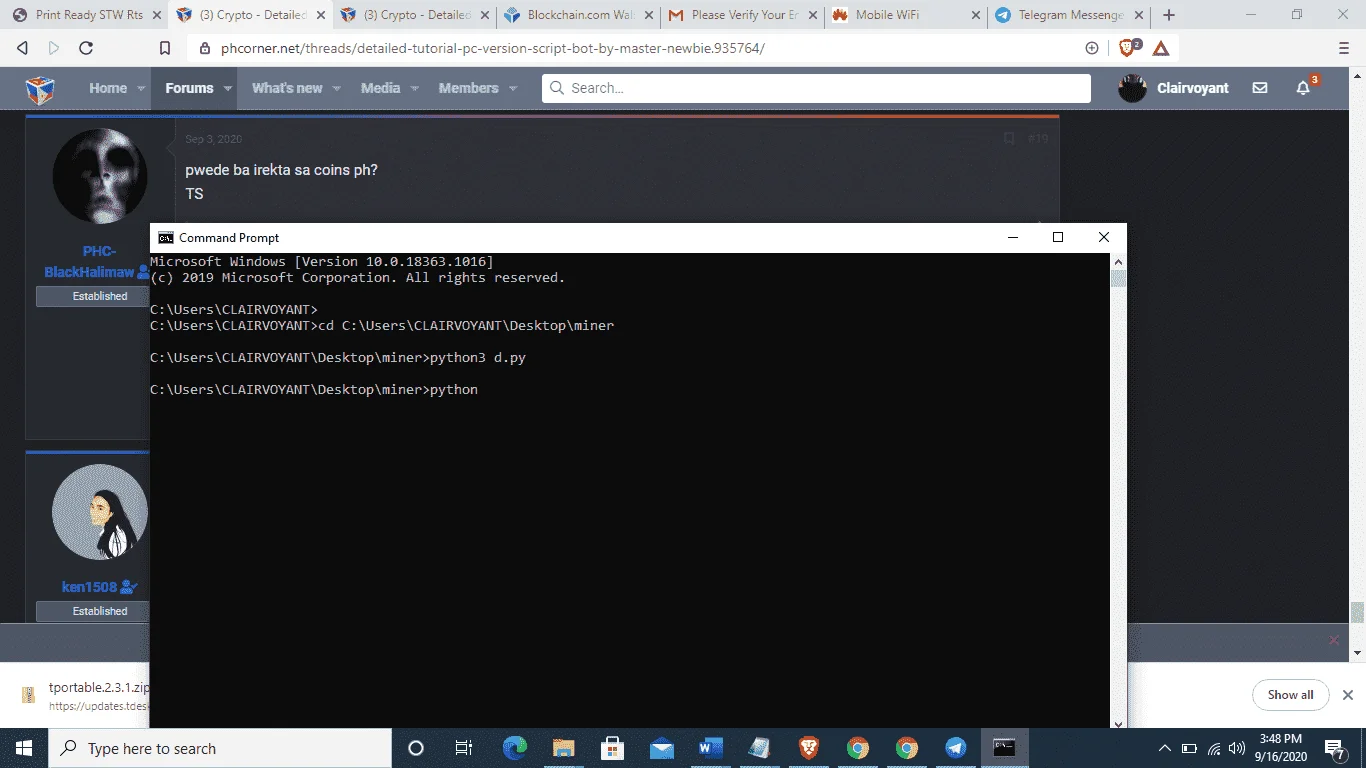1366x768 pixels.
Task: Go back to the previous page
Action: pos(22,48)
